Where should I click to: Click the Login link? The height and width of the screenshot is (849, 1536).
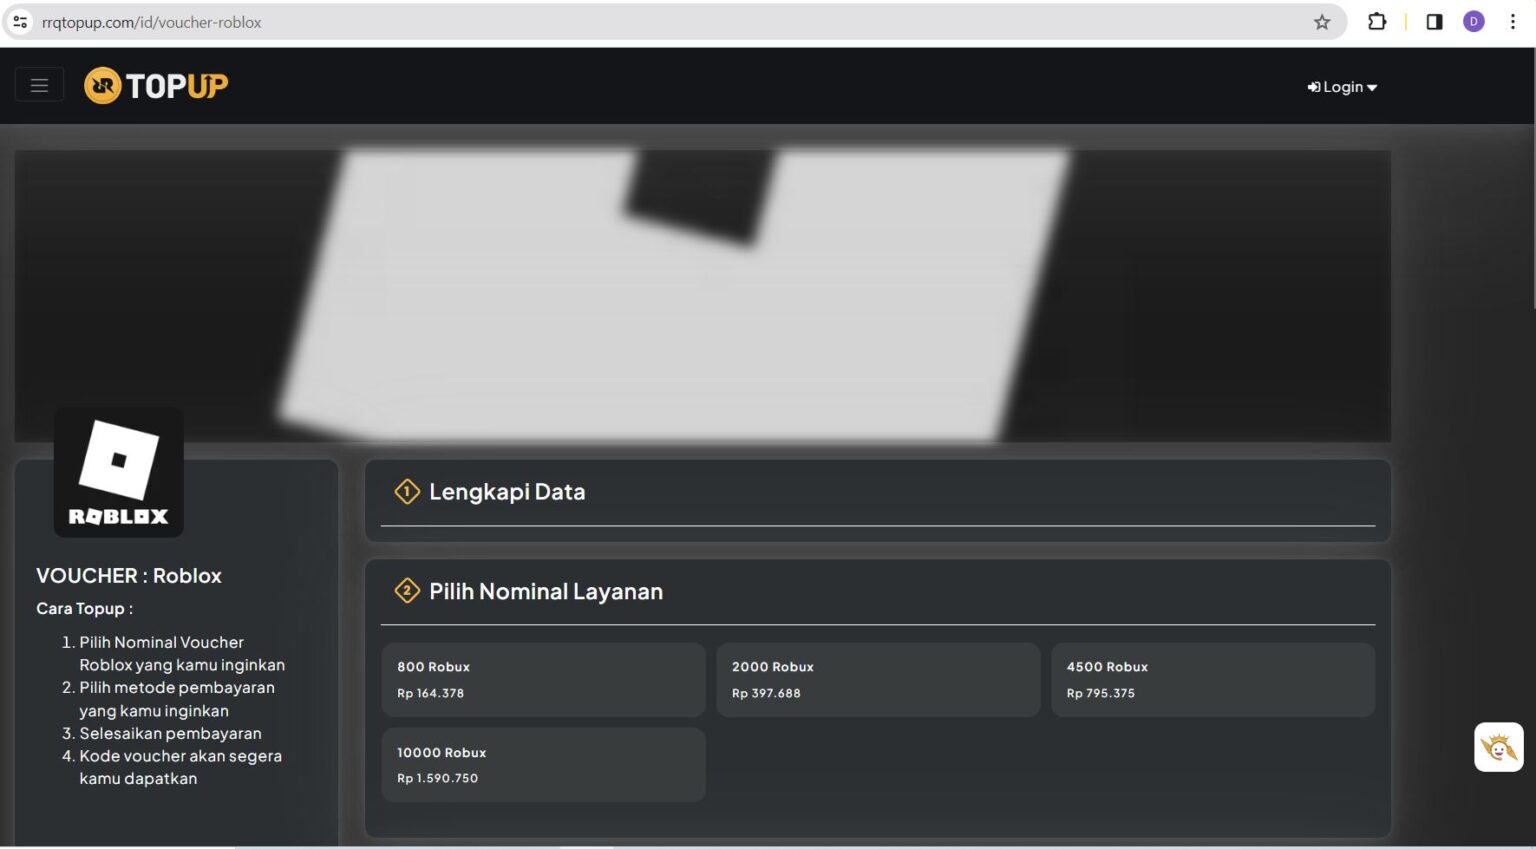pyautogui.click(x=1340, y=87)
